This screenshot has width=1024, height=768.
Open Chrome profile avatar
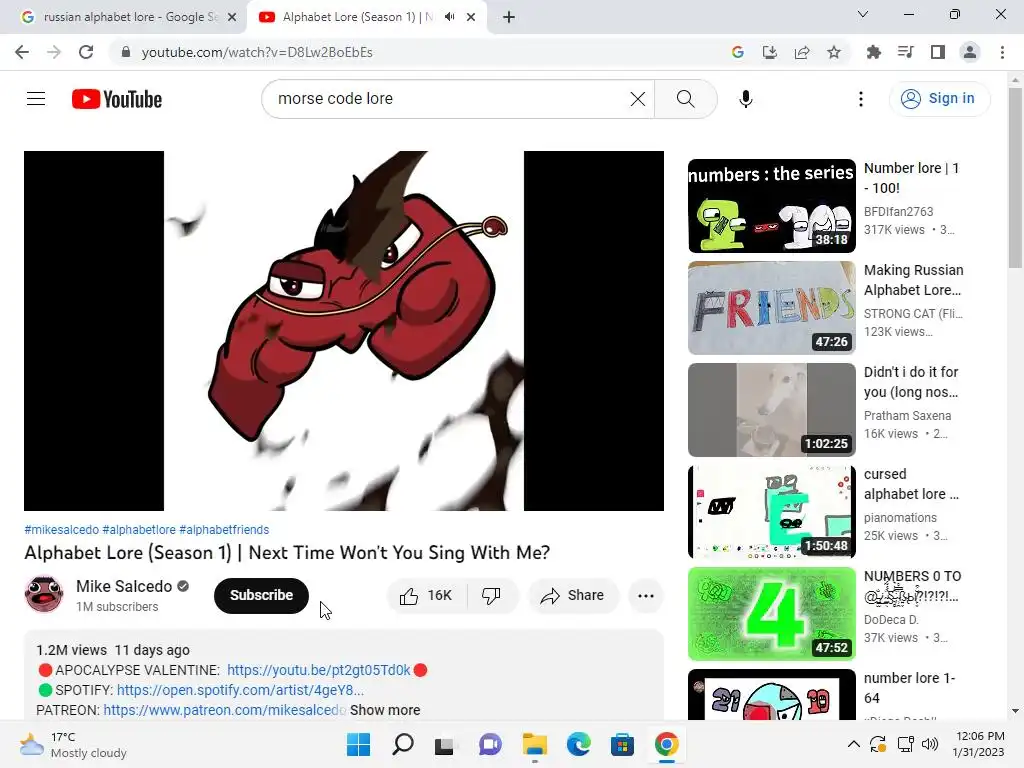[969, 52]
